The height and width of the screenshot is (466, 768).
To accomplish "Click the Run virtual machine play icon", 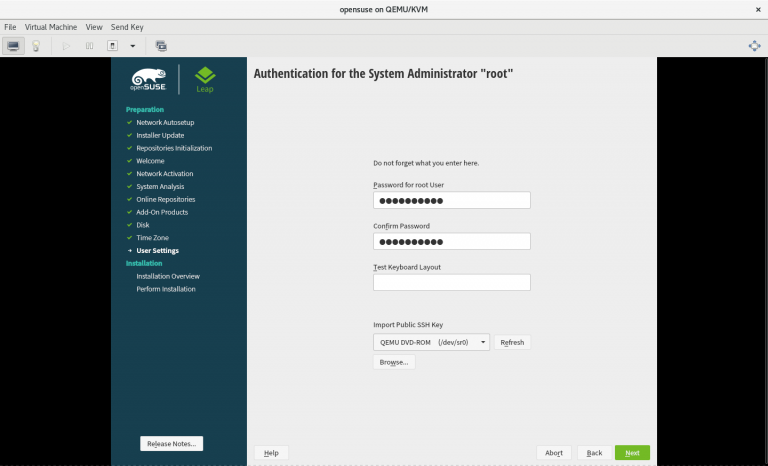I will pos(66,46).
